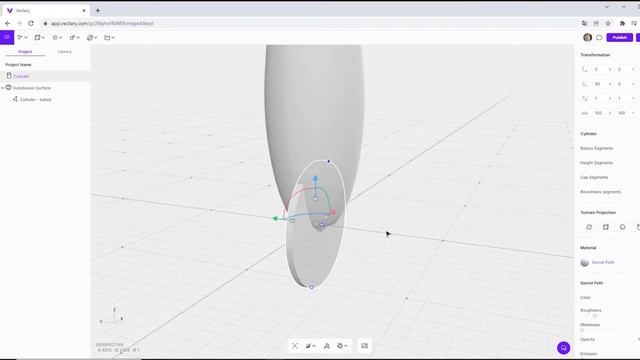This screenshot has width=640, height=360.
Task: Click the rotation field showing 90
Action: click(602, 84)
